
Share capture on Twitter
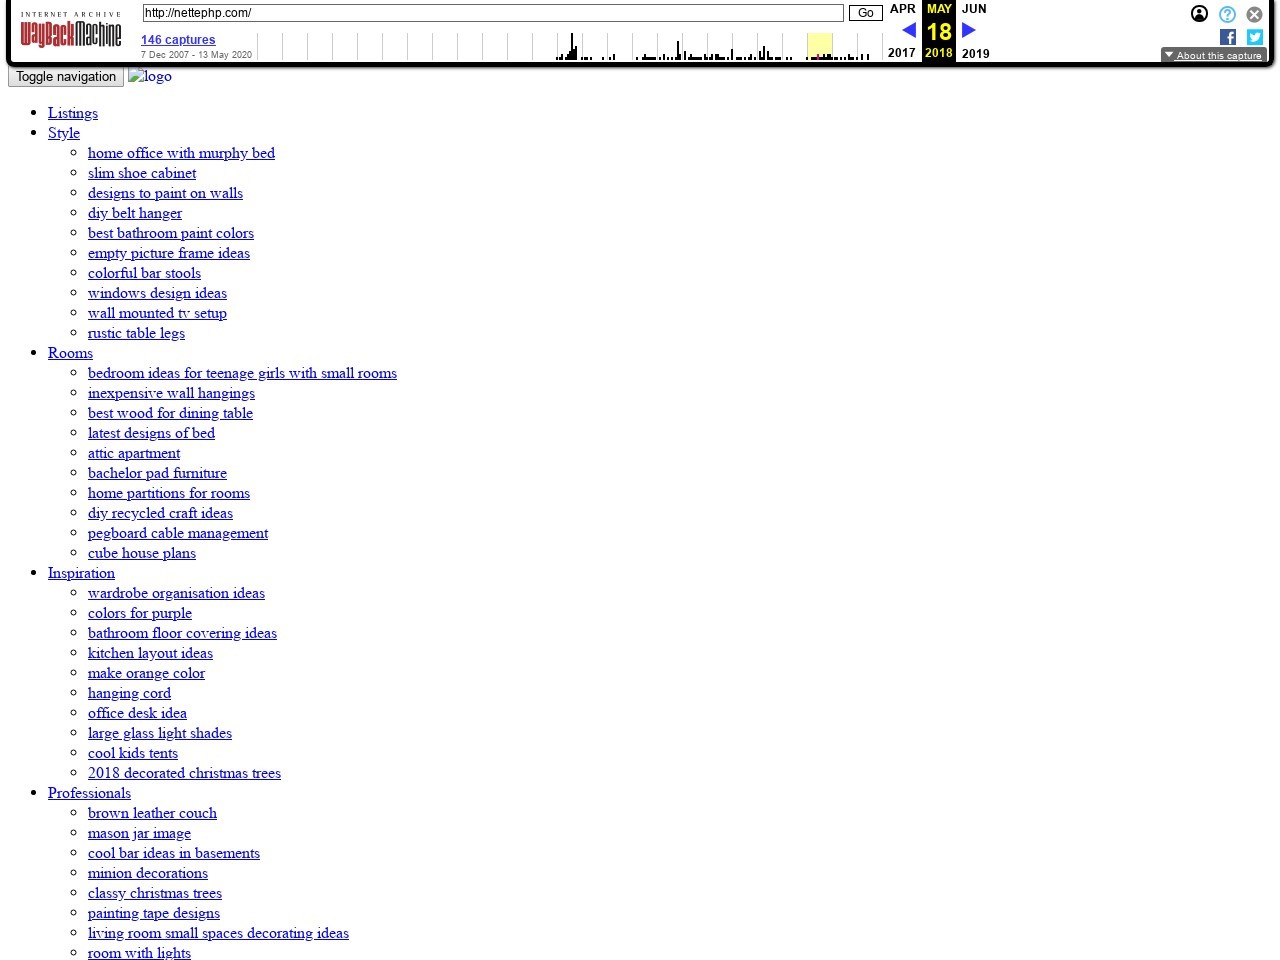point(1255,37)
